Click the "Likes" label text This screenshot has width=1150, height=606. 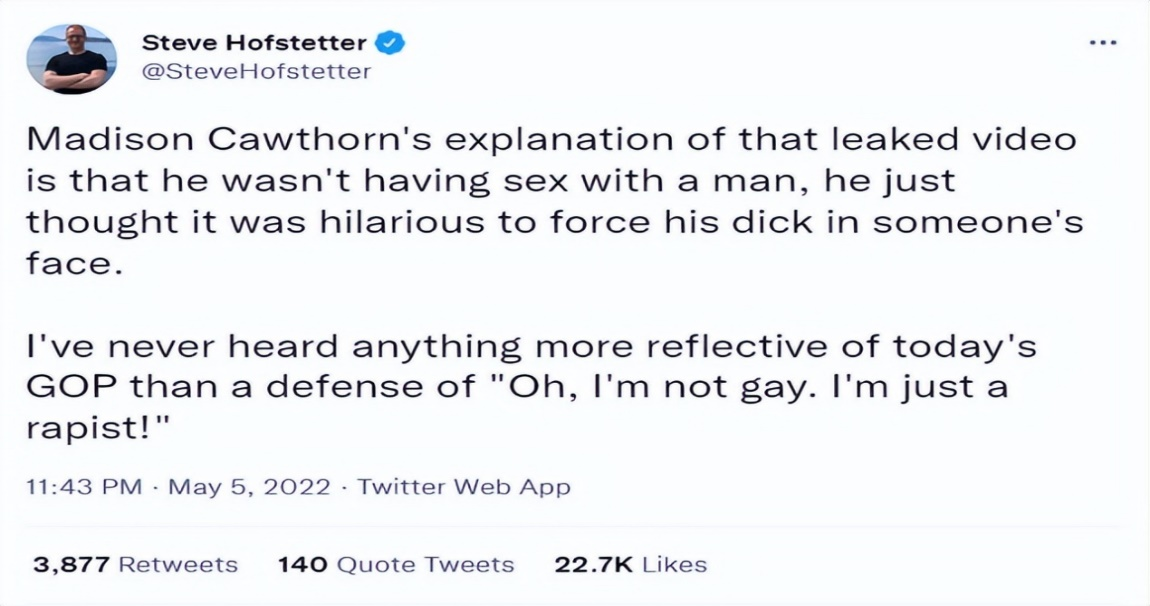(x=673, y=564)
